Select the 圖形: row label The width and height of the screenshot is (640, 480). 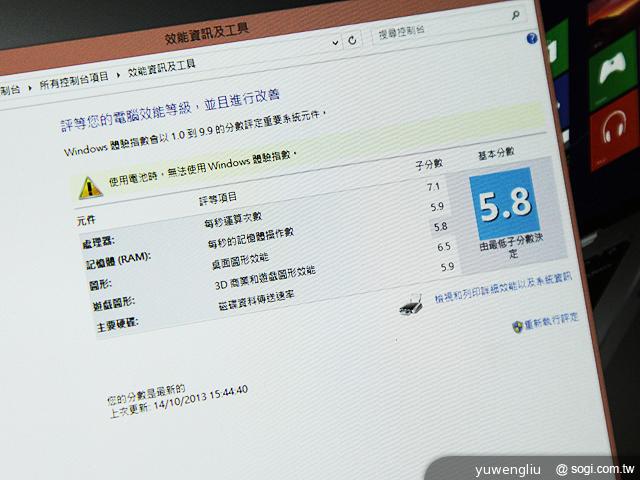[x=100, y=284]
